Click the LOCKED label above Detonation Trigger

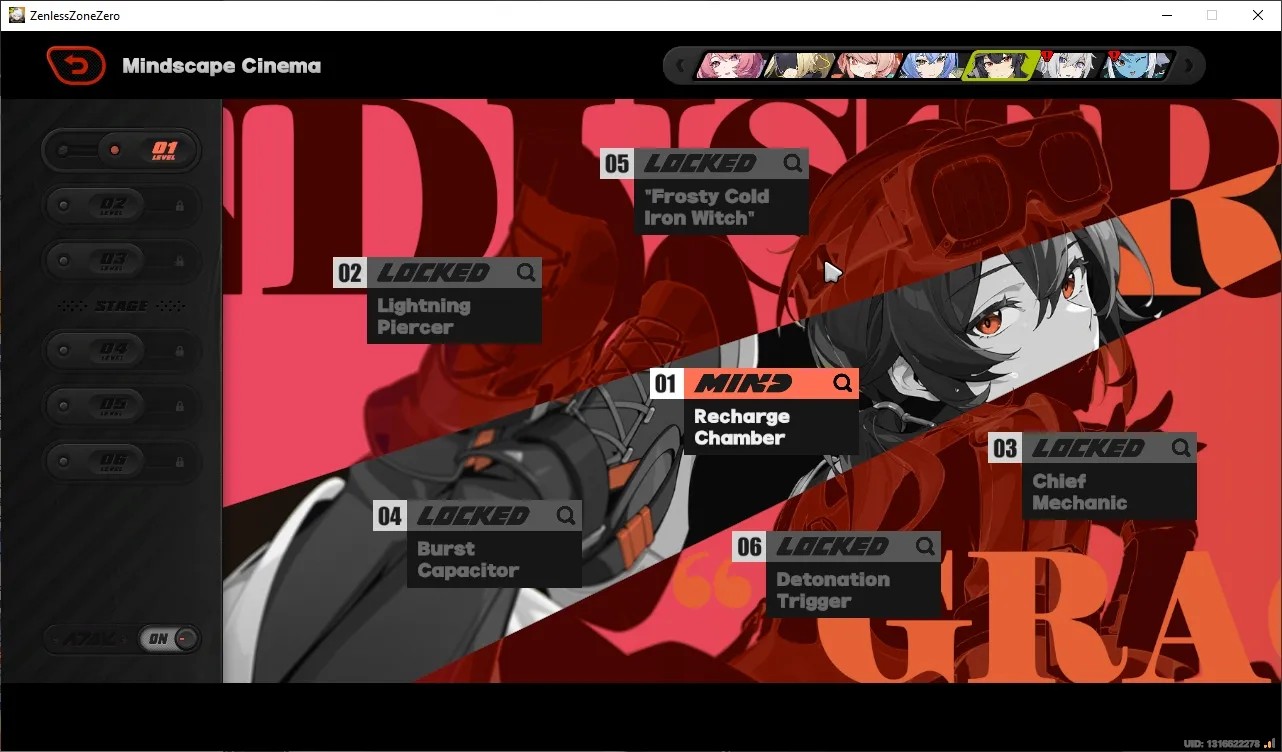click(x=833, y=546)
